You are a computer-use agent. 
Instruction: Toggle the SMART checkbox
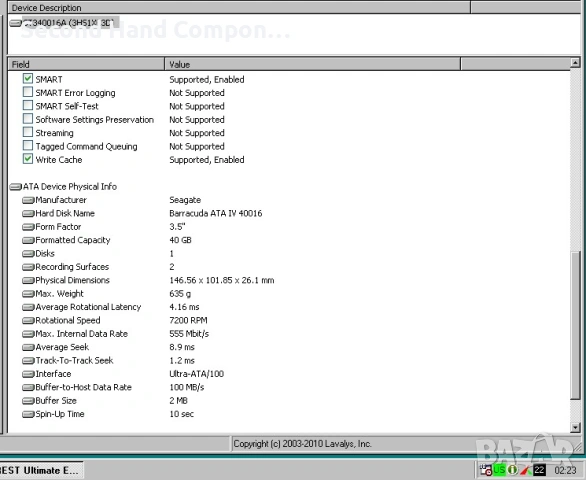click(28, 79)
